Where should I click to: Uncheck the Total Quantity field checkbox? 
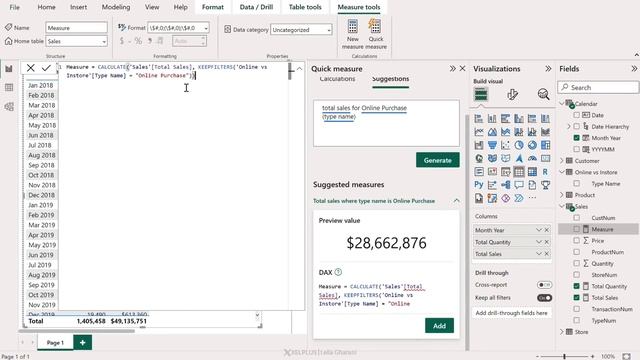(x=576, y=286)
